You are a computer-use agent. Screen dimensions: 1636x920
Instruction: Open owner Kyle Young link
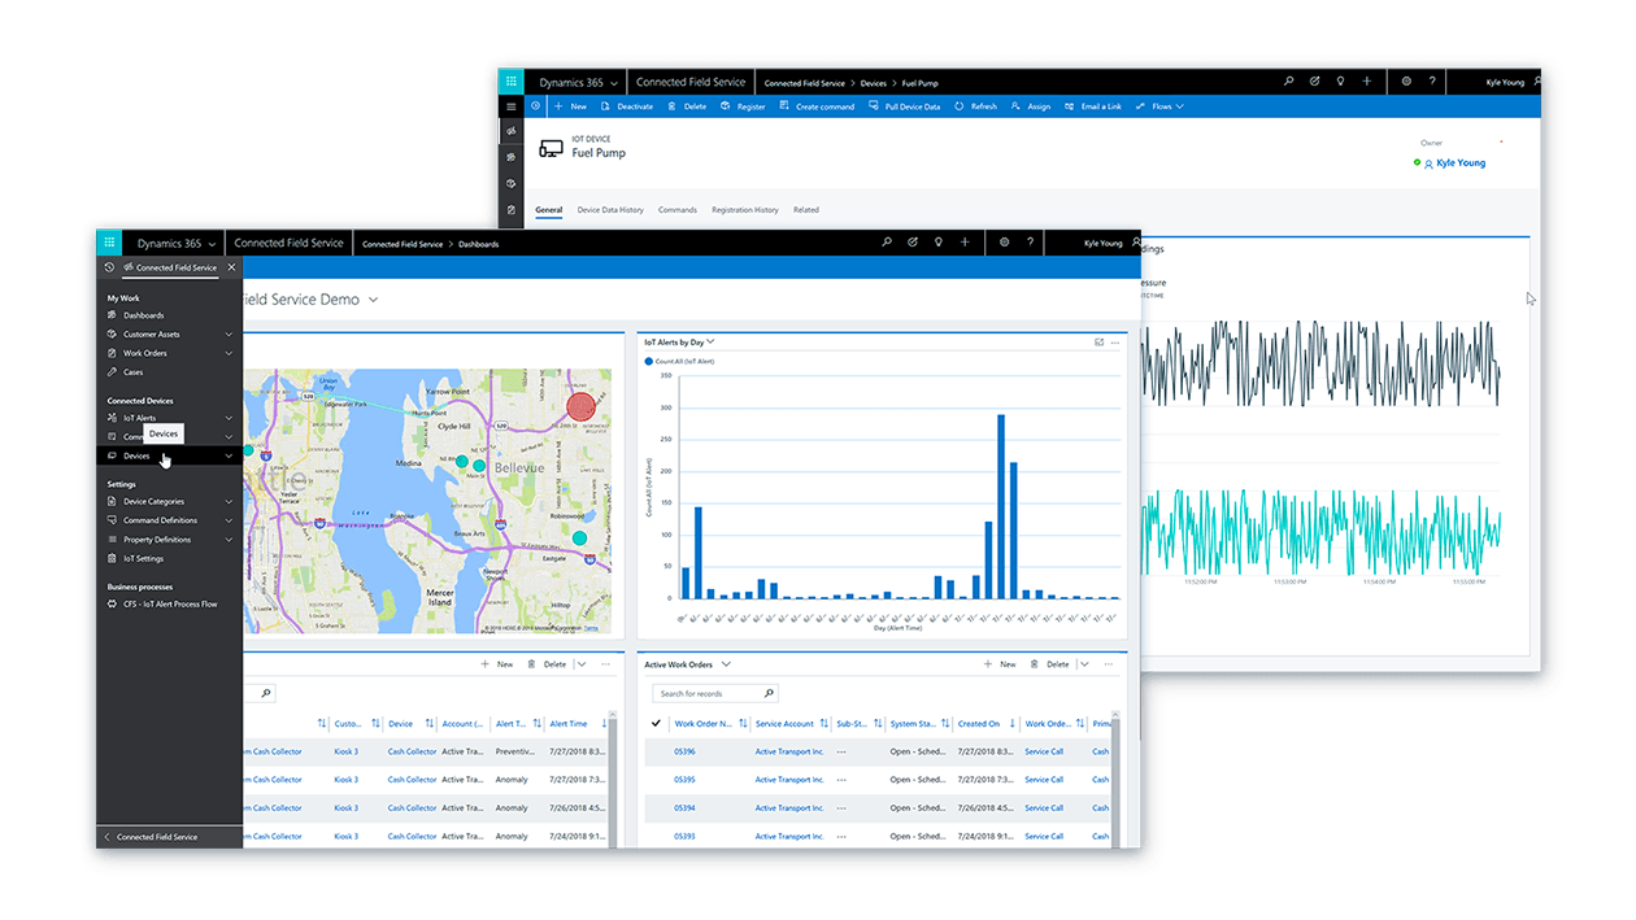point(1460,163)
